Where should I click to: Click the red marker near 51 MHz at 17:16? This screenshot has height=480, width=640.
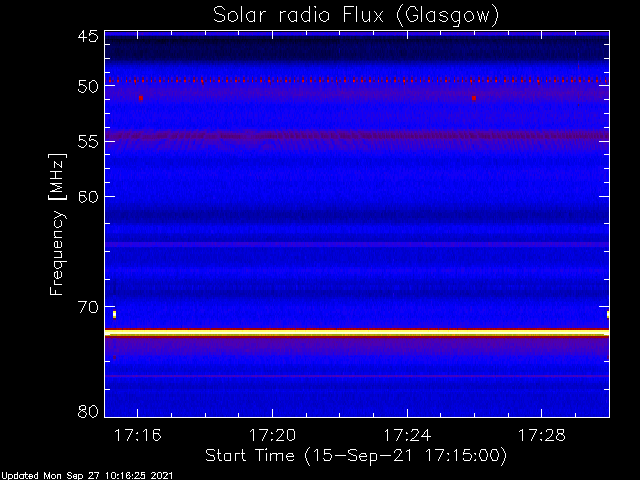[141, 98]
